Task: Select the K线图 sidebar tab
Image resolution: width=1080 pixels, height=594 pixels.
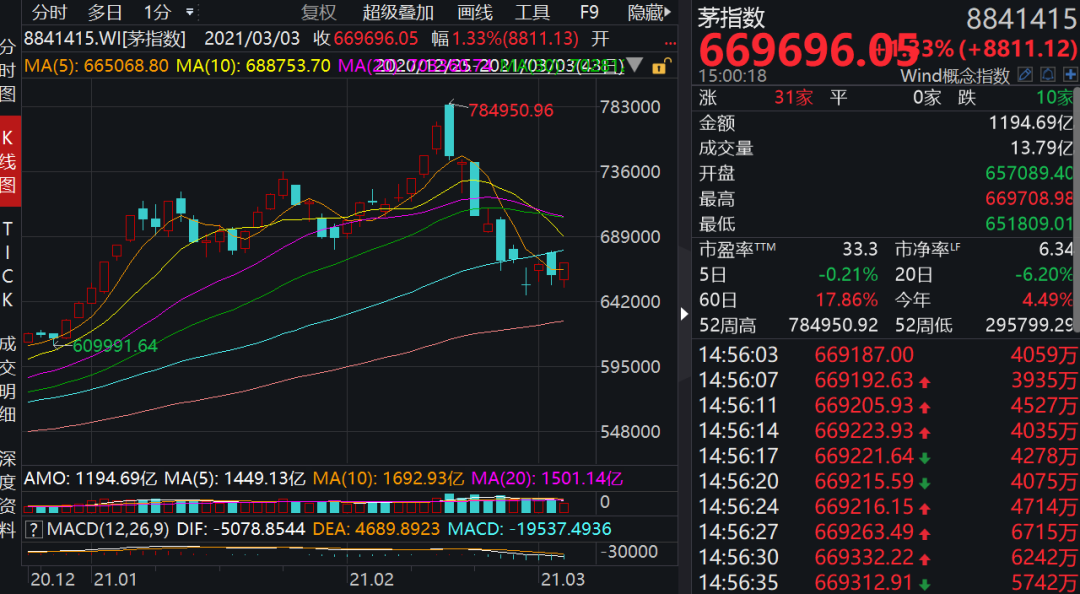Action: [x=10, y=161]
